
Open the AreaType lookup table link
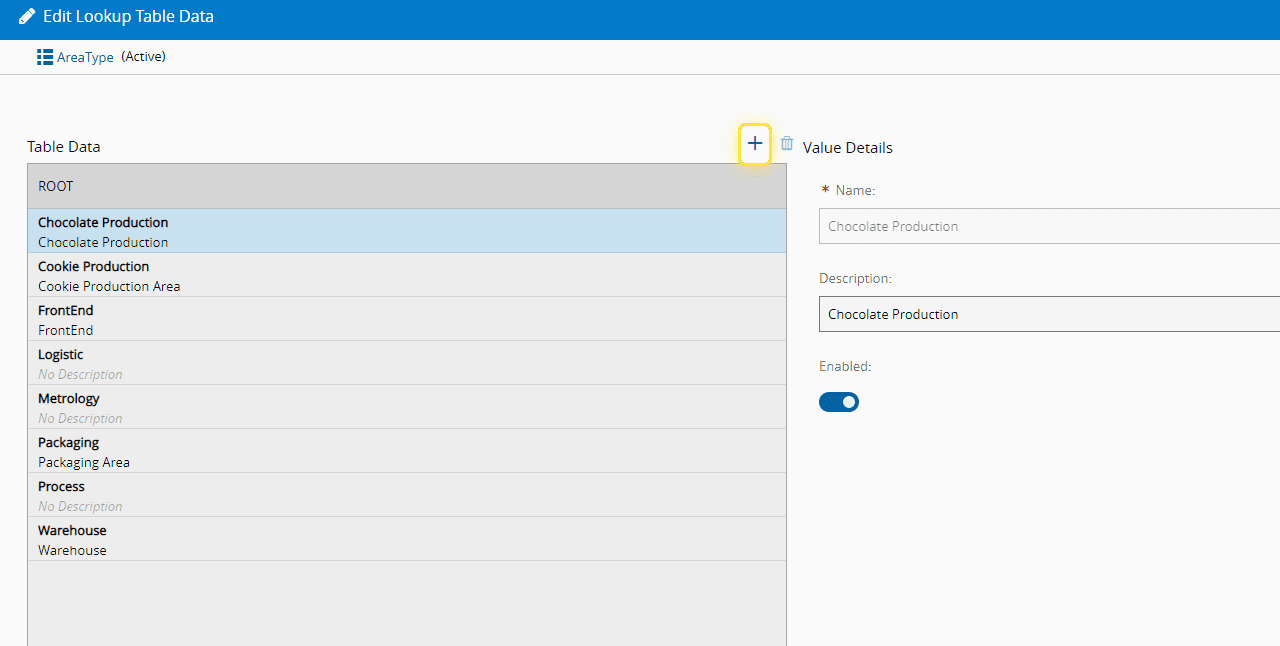85,57
